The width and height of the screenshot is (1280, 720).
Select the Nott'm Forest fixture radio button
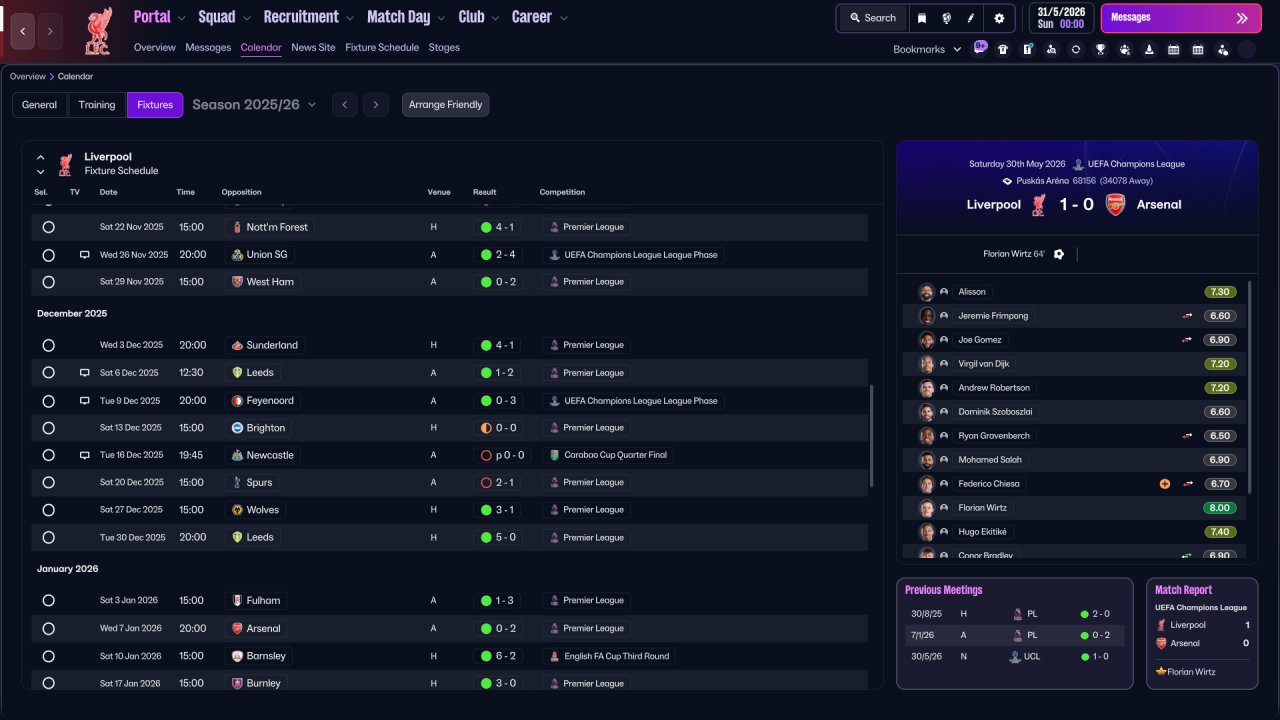[48, 227]
